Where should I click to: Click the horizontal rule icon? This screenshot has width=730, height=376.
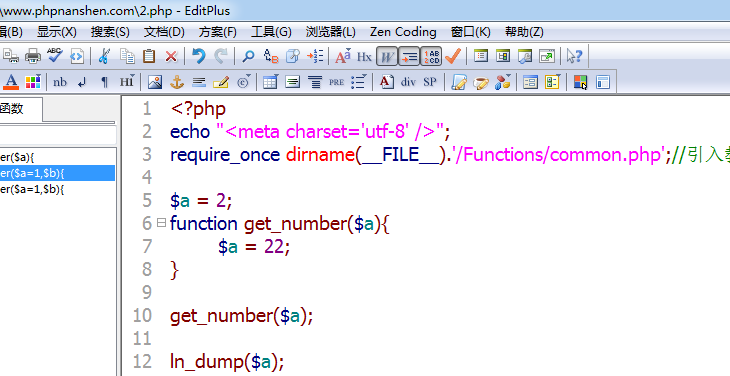pyautogui.click(x=199, y=82)
